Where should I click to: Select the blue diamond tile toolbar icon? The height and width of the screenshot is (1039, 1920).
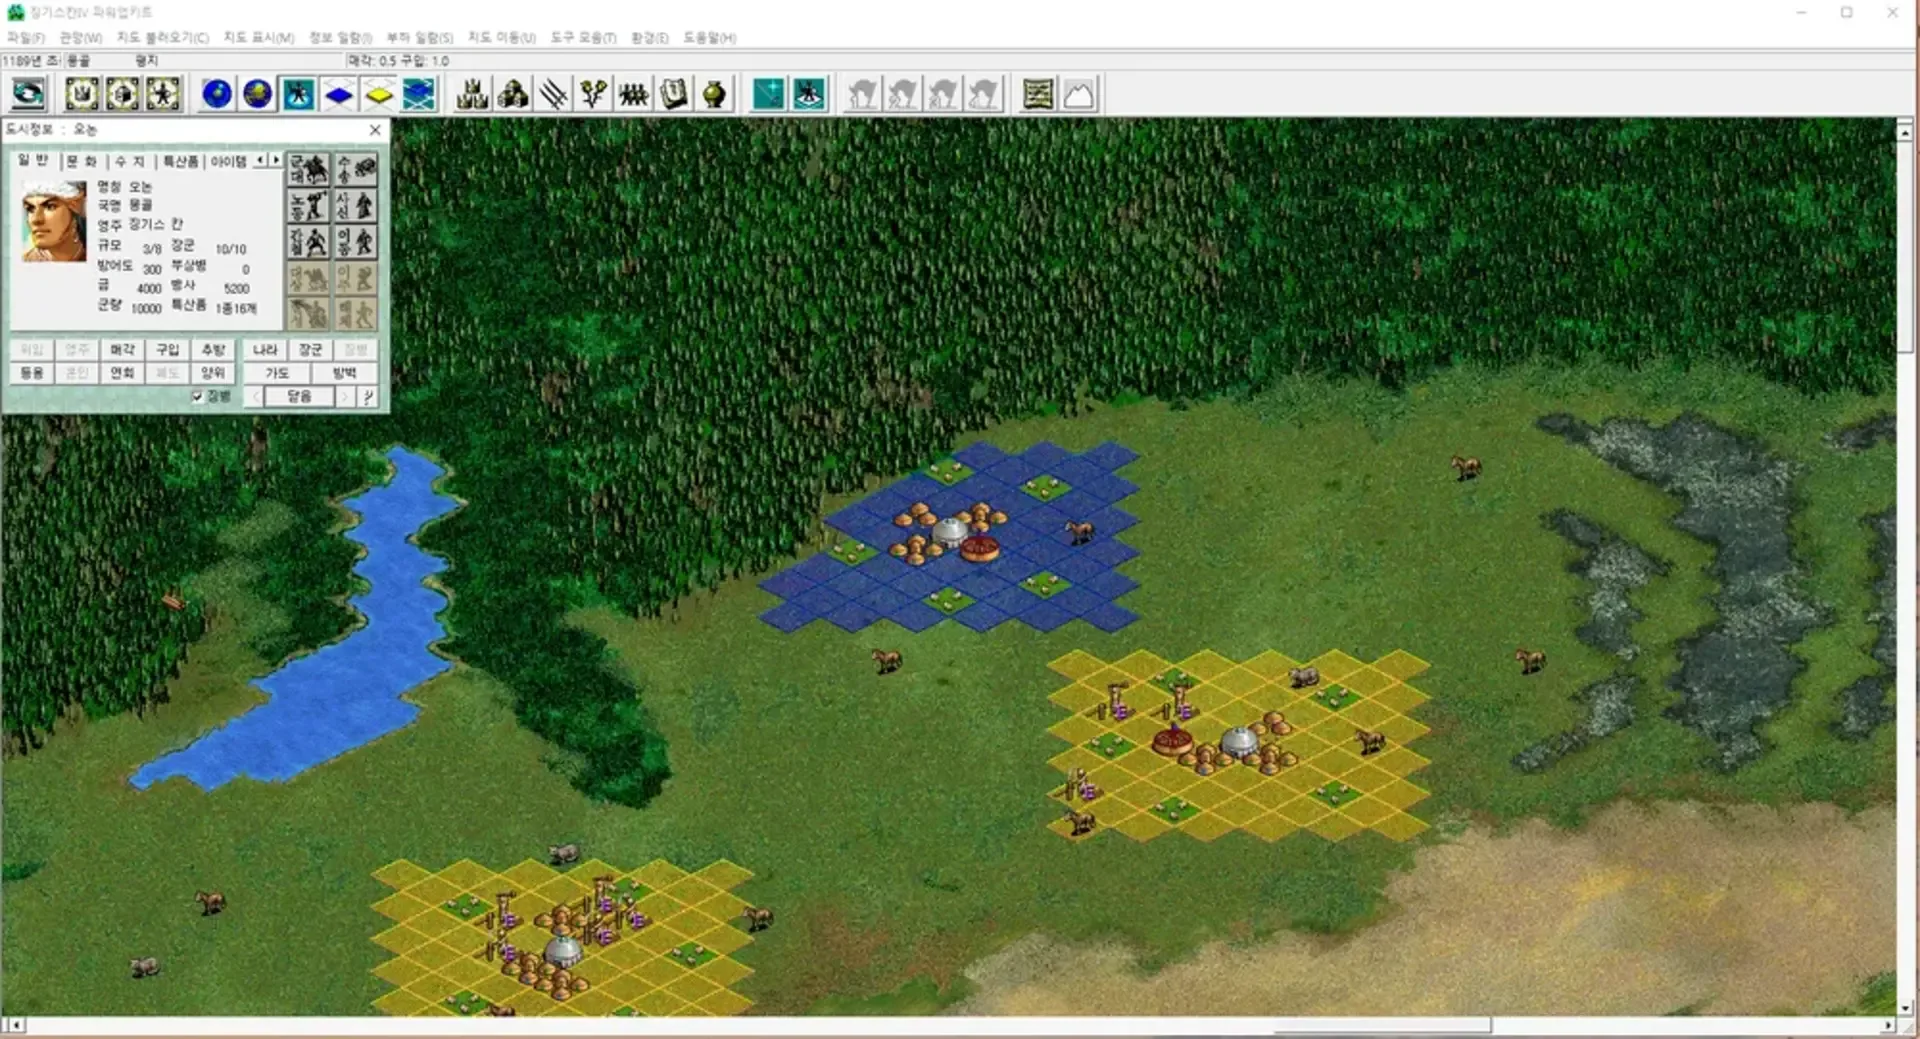[x=339, y=94]
